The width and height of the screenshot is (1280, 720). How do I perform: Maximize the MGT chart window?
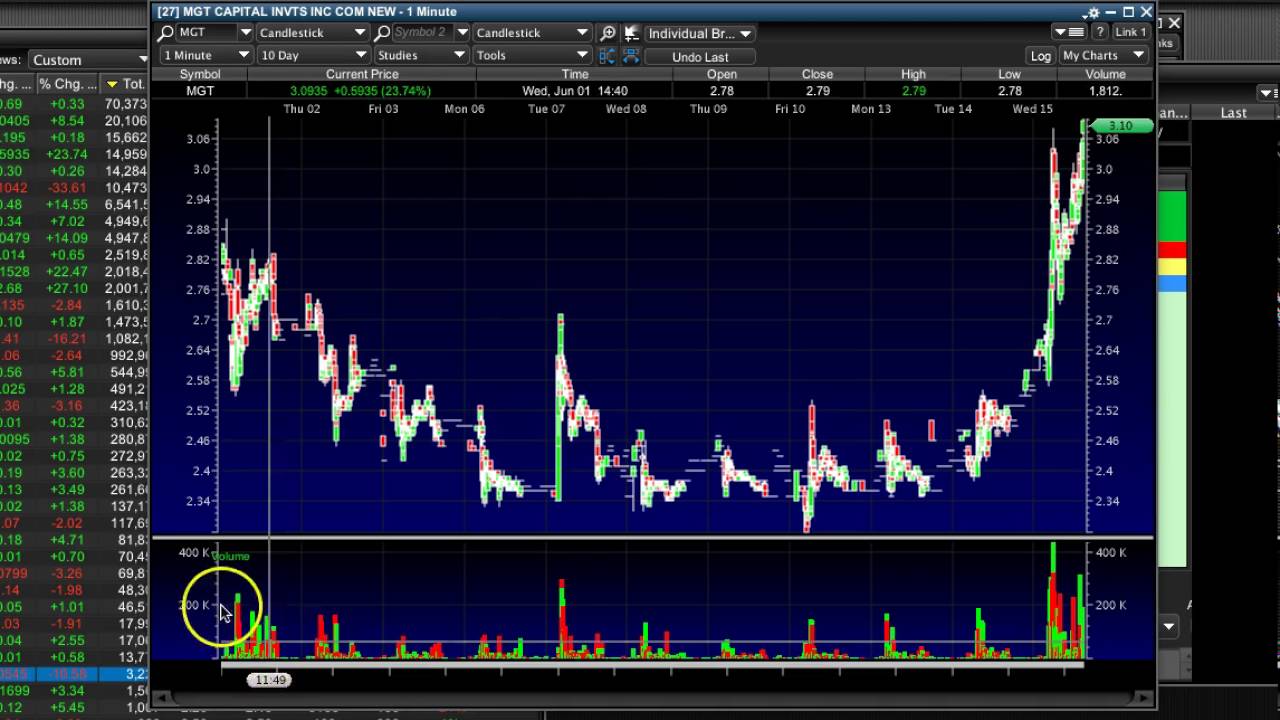1128,12
